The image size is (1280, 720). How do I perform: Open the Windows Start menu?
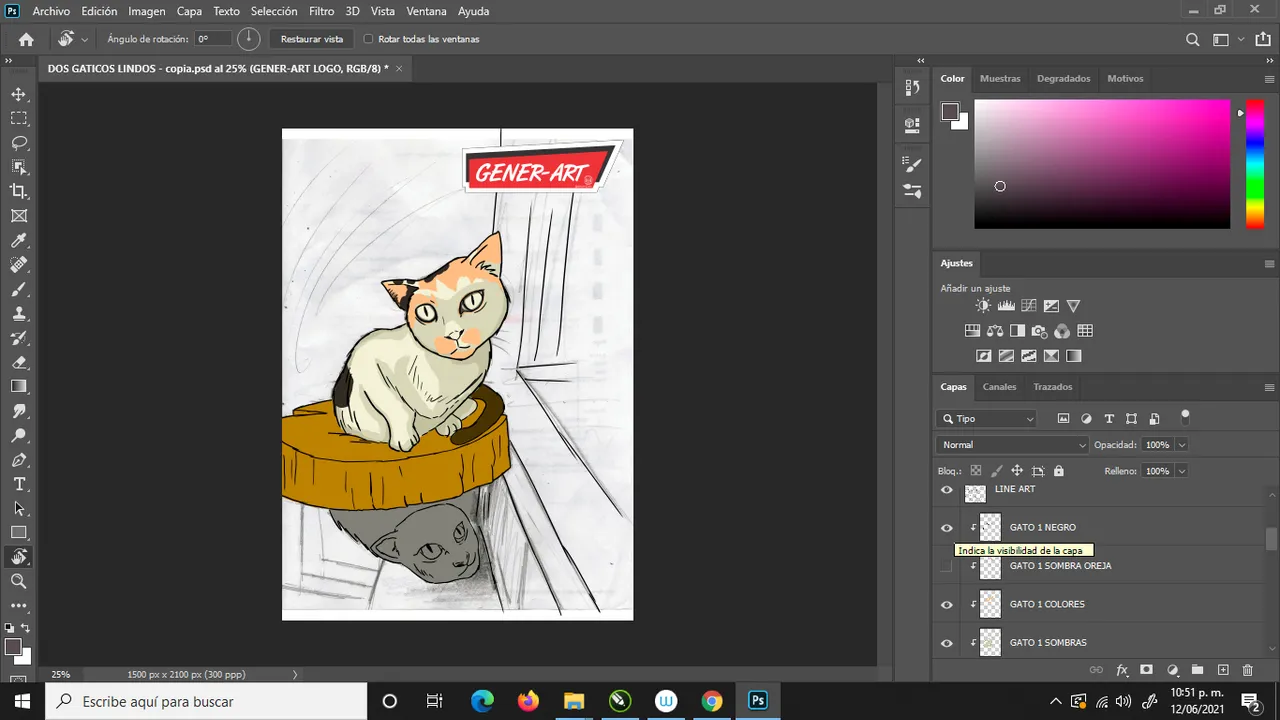22,701
